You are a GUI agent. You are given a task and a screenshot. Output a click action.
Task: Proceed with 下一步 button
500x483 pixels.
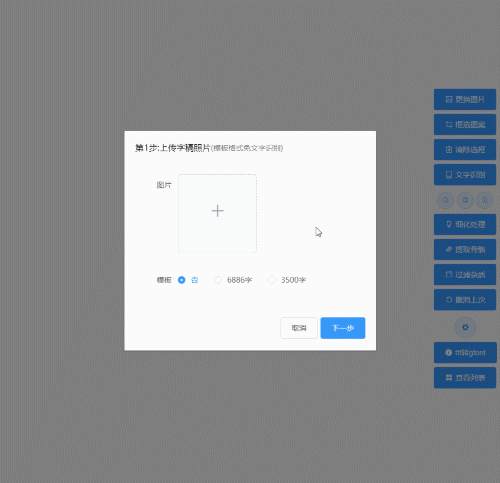tap(343, 328)
